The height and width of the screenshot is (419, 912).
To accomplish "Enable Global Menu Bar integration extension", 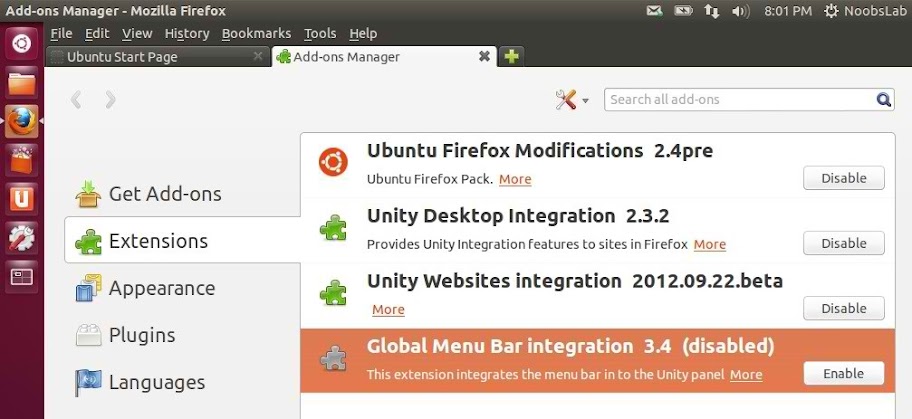I will (x=843, y=374).
